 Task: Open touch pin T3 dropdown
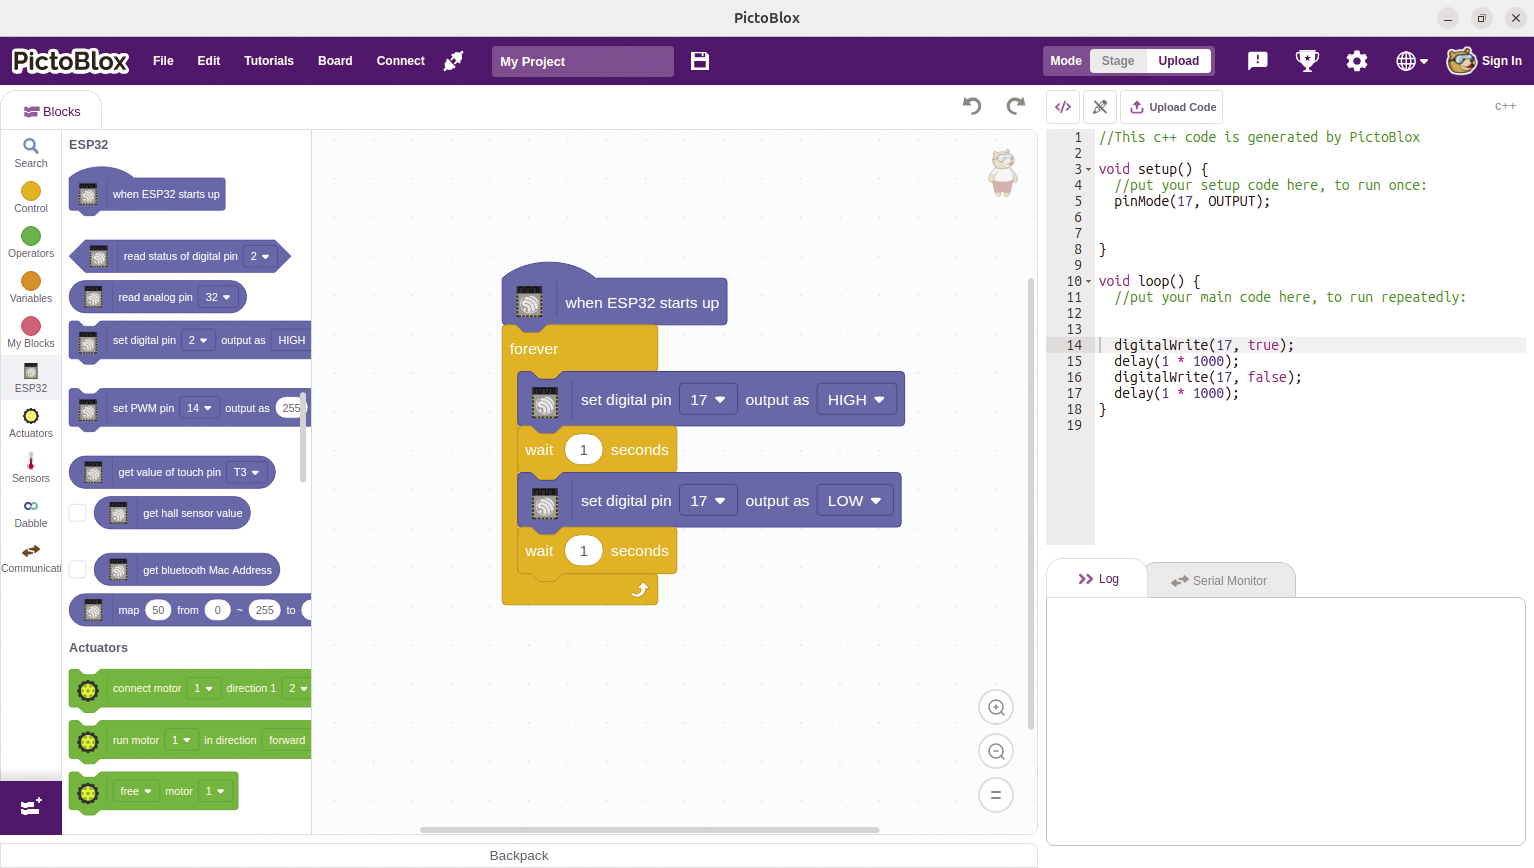pyautogui.click(x=246, y=472)
